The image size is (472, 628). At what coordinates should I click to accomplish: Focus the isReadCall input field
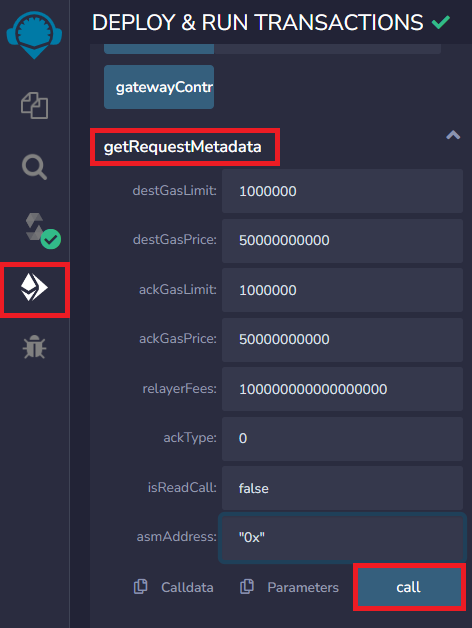[343, 488]
